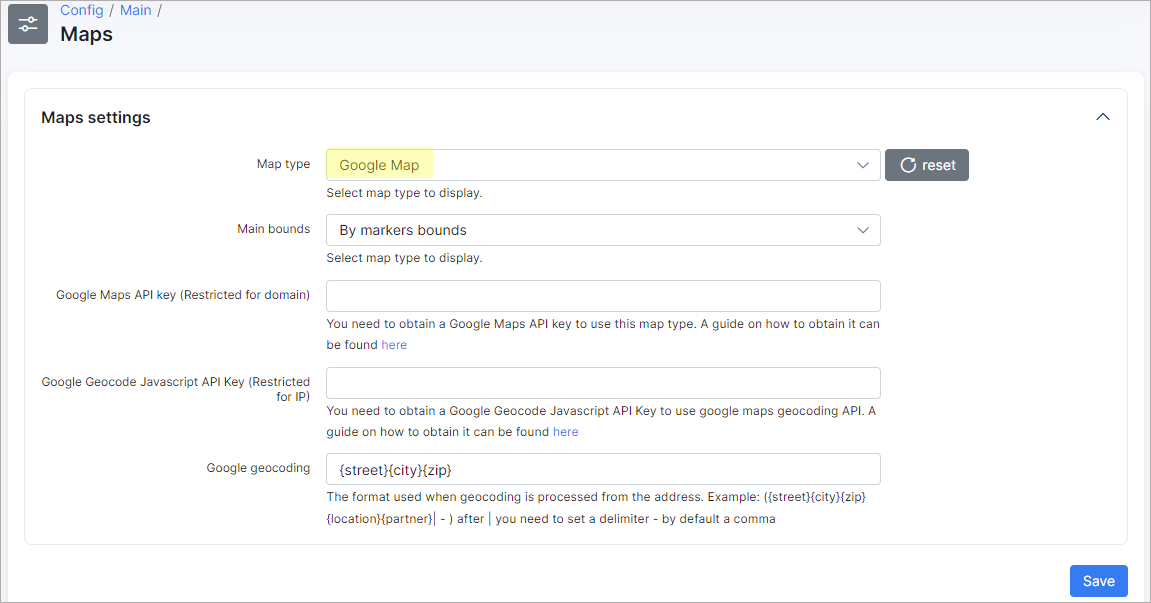The height and width of the screenshot is (603, 1151).
Task: Open the Google Maps API key guide link
Action: click(394, 345)
